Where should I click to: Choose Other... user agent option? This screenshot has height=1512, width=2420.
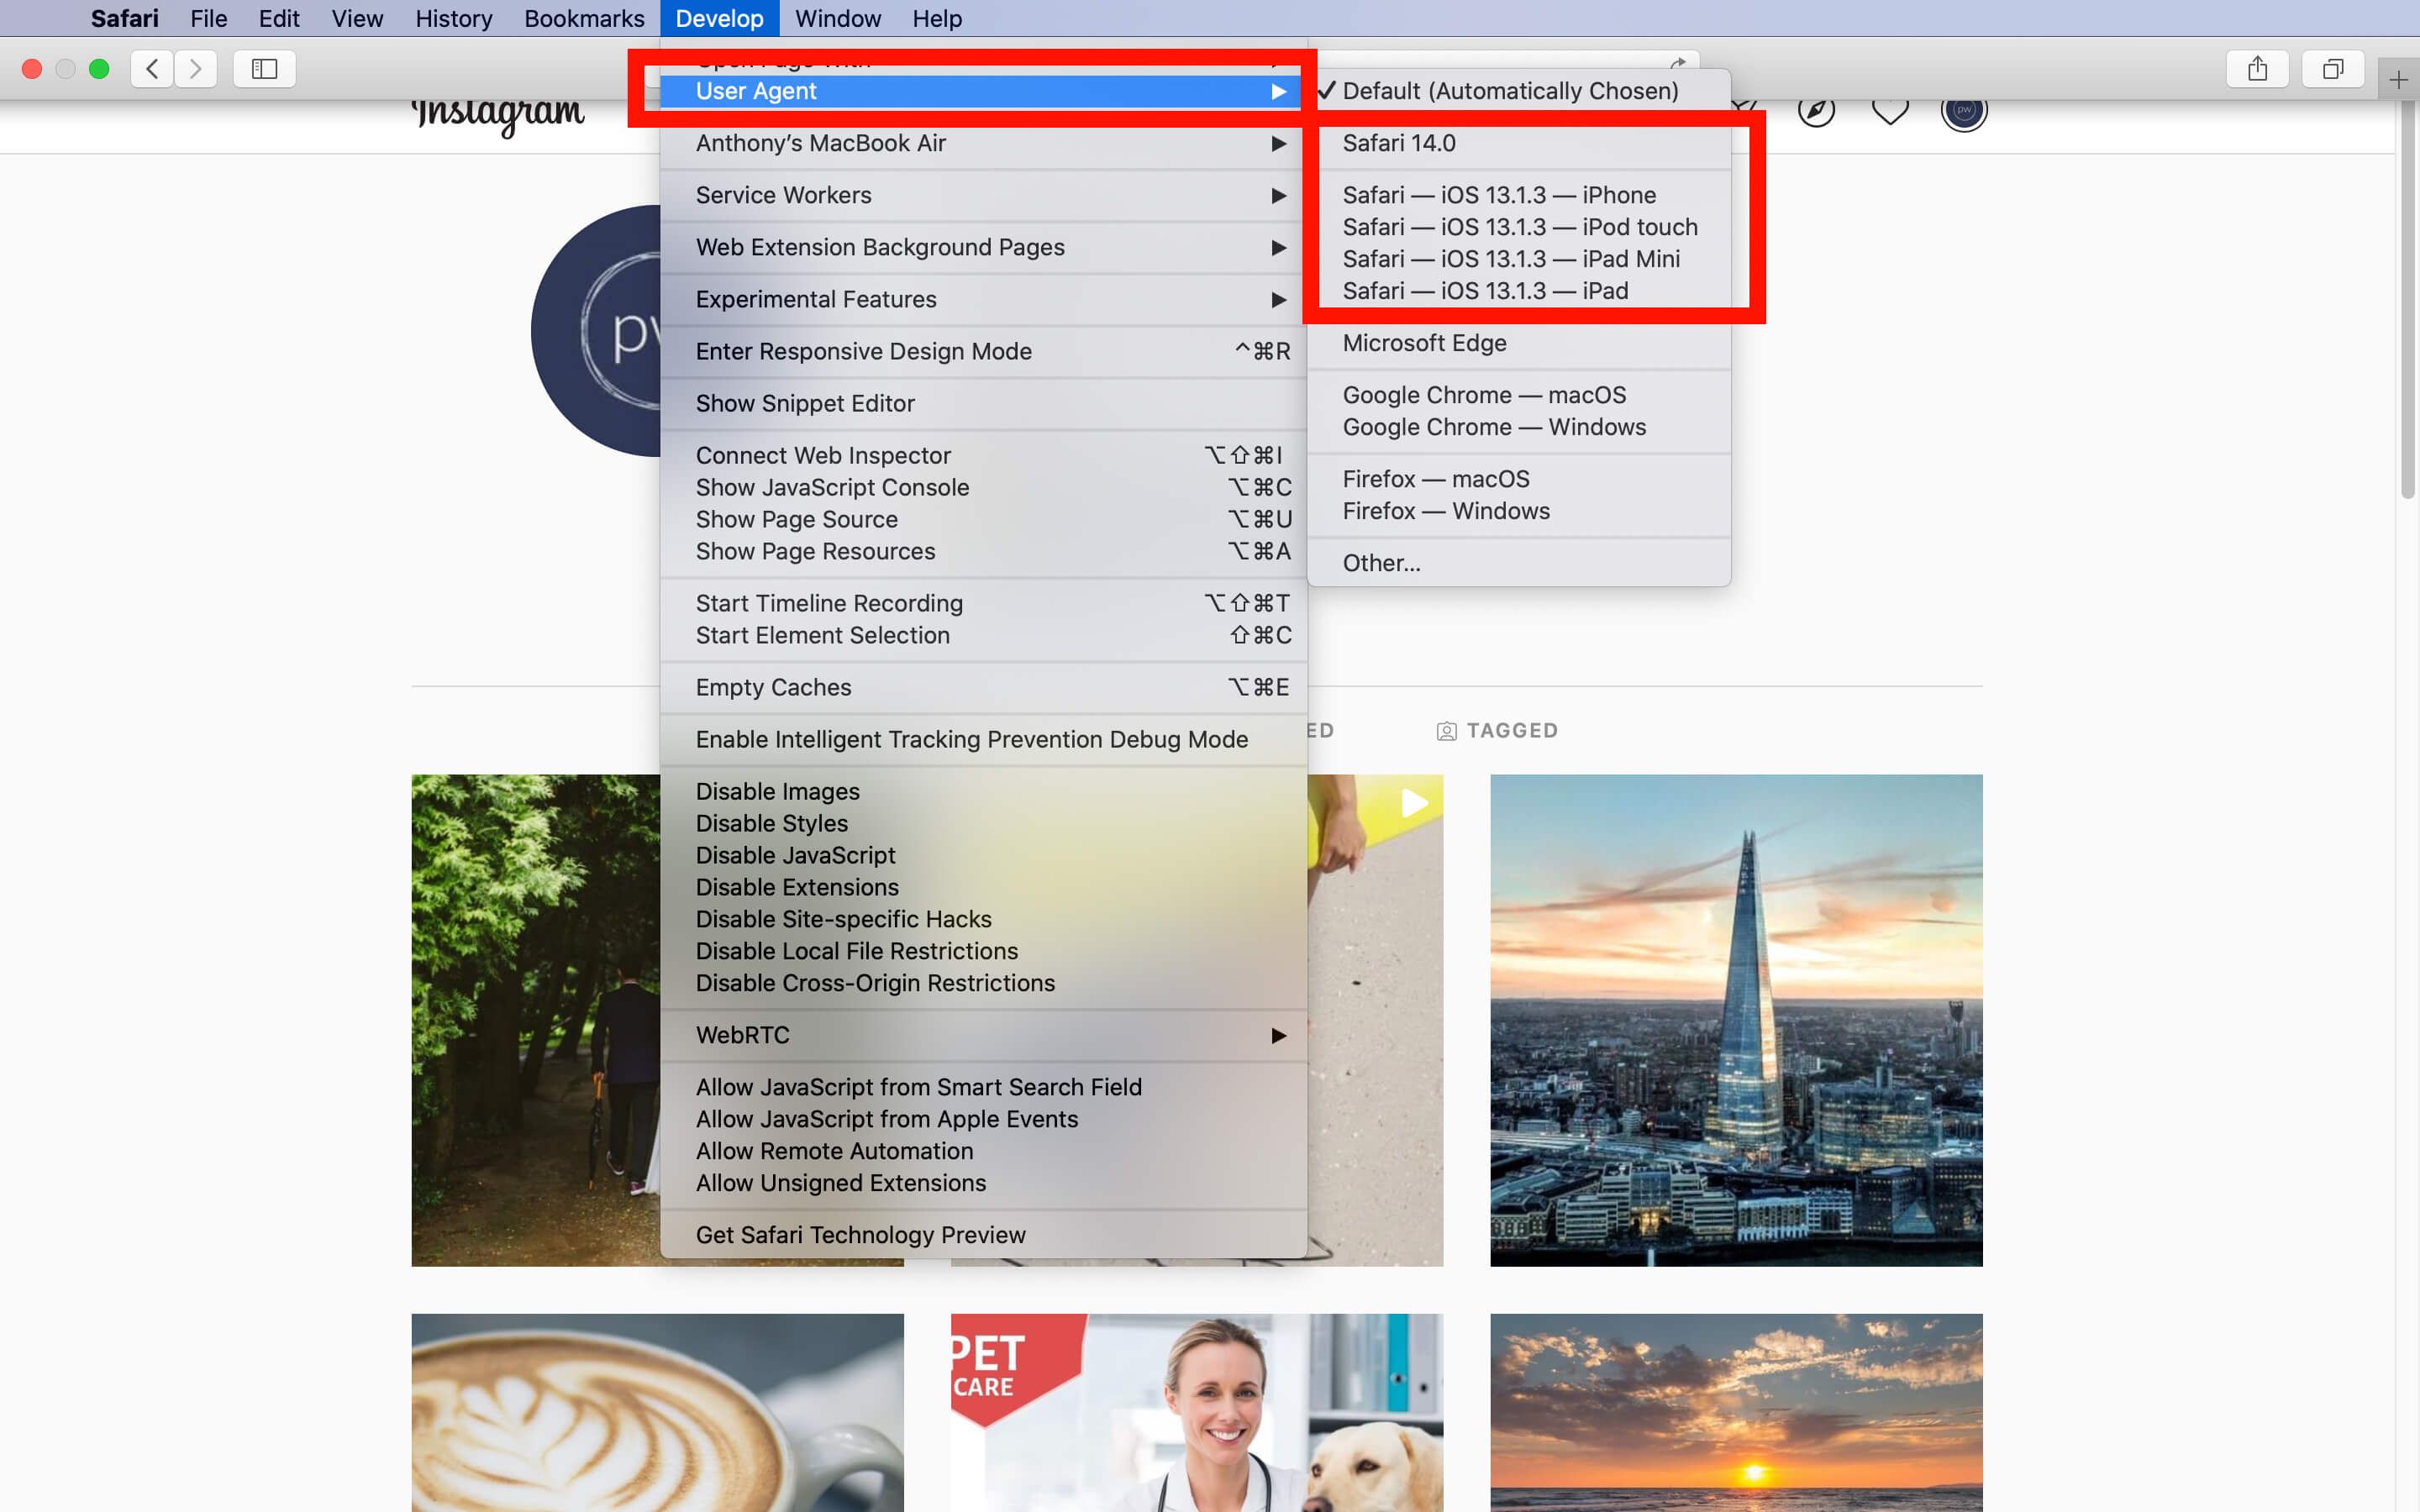coord(1518,563)
